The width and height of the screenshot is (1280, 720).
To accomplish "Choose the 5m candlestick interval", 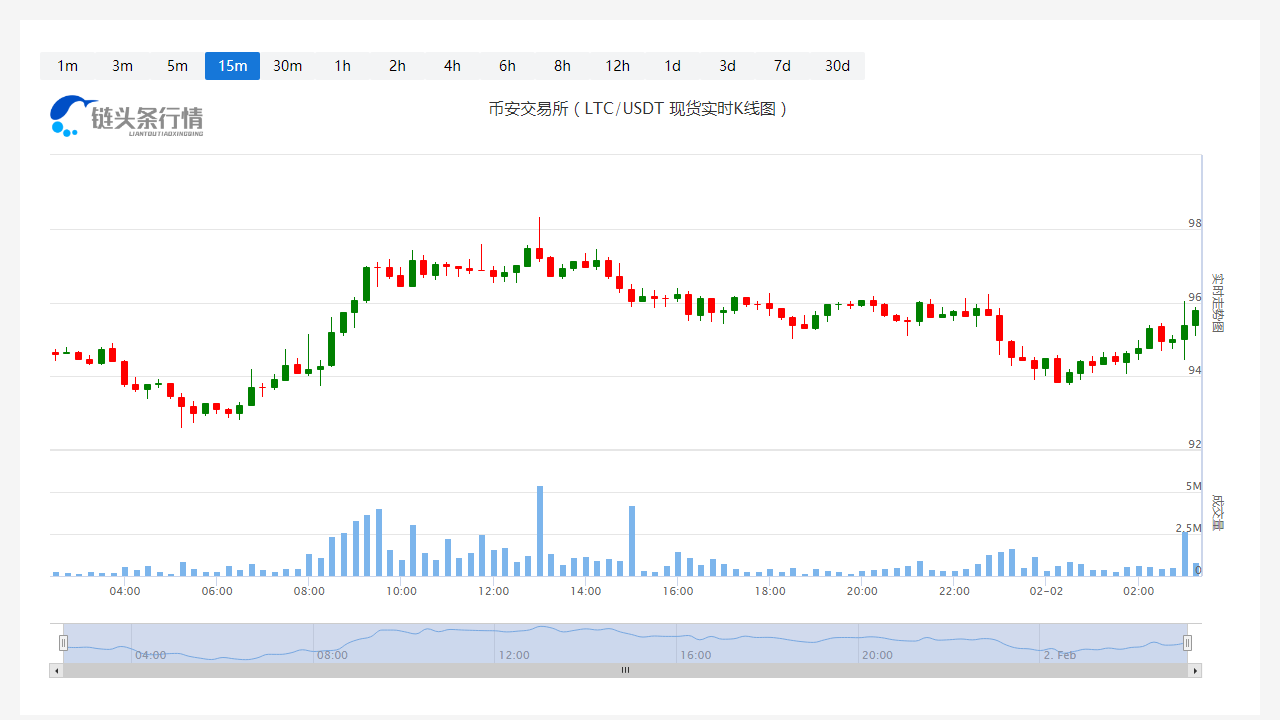I will pyautogui.click(x=177, y=66).
